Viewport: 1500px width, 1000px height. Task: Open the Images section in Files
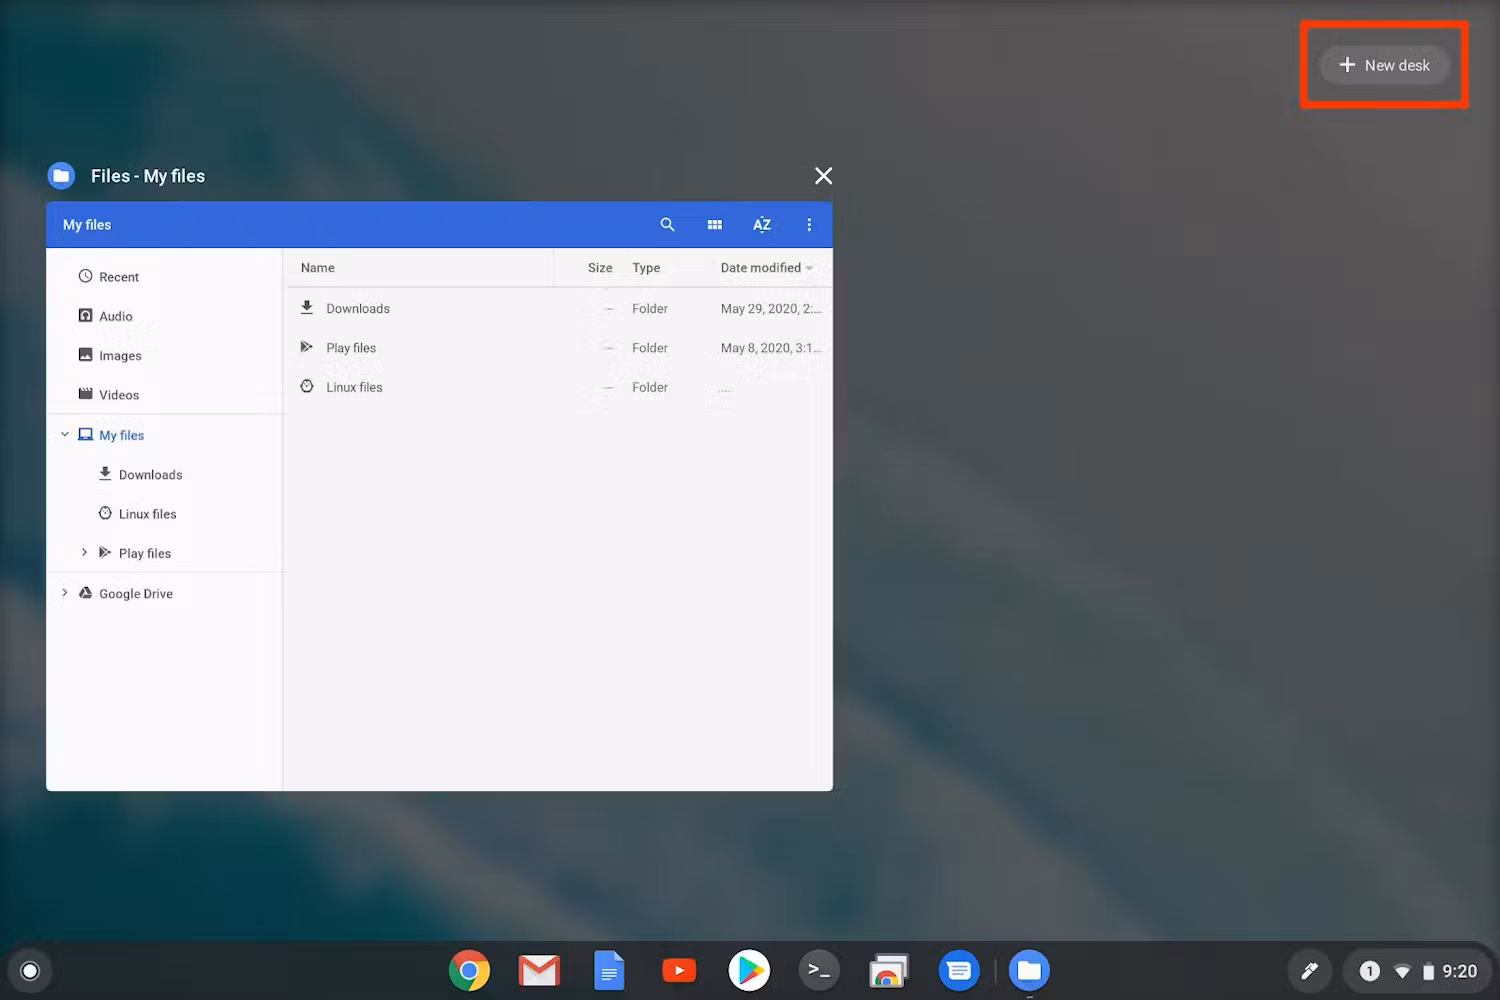pyautogui.click(x=120, y=355)
